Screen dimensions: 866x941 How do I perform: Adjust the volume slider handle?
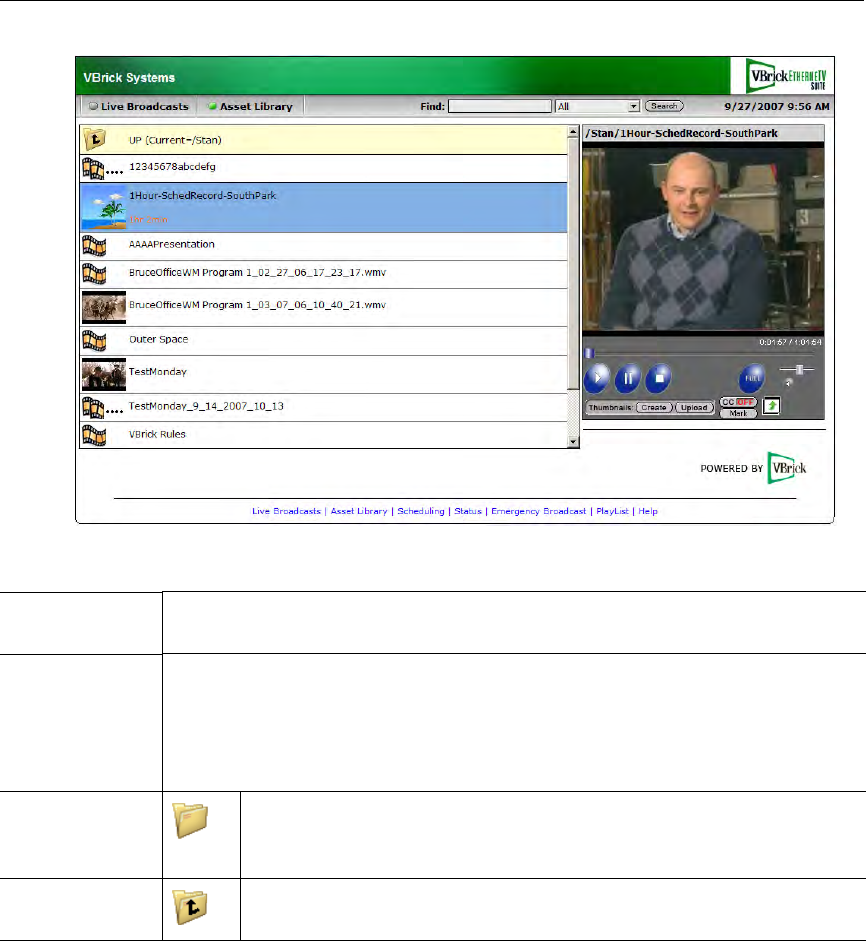click(799, 370)
